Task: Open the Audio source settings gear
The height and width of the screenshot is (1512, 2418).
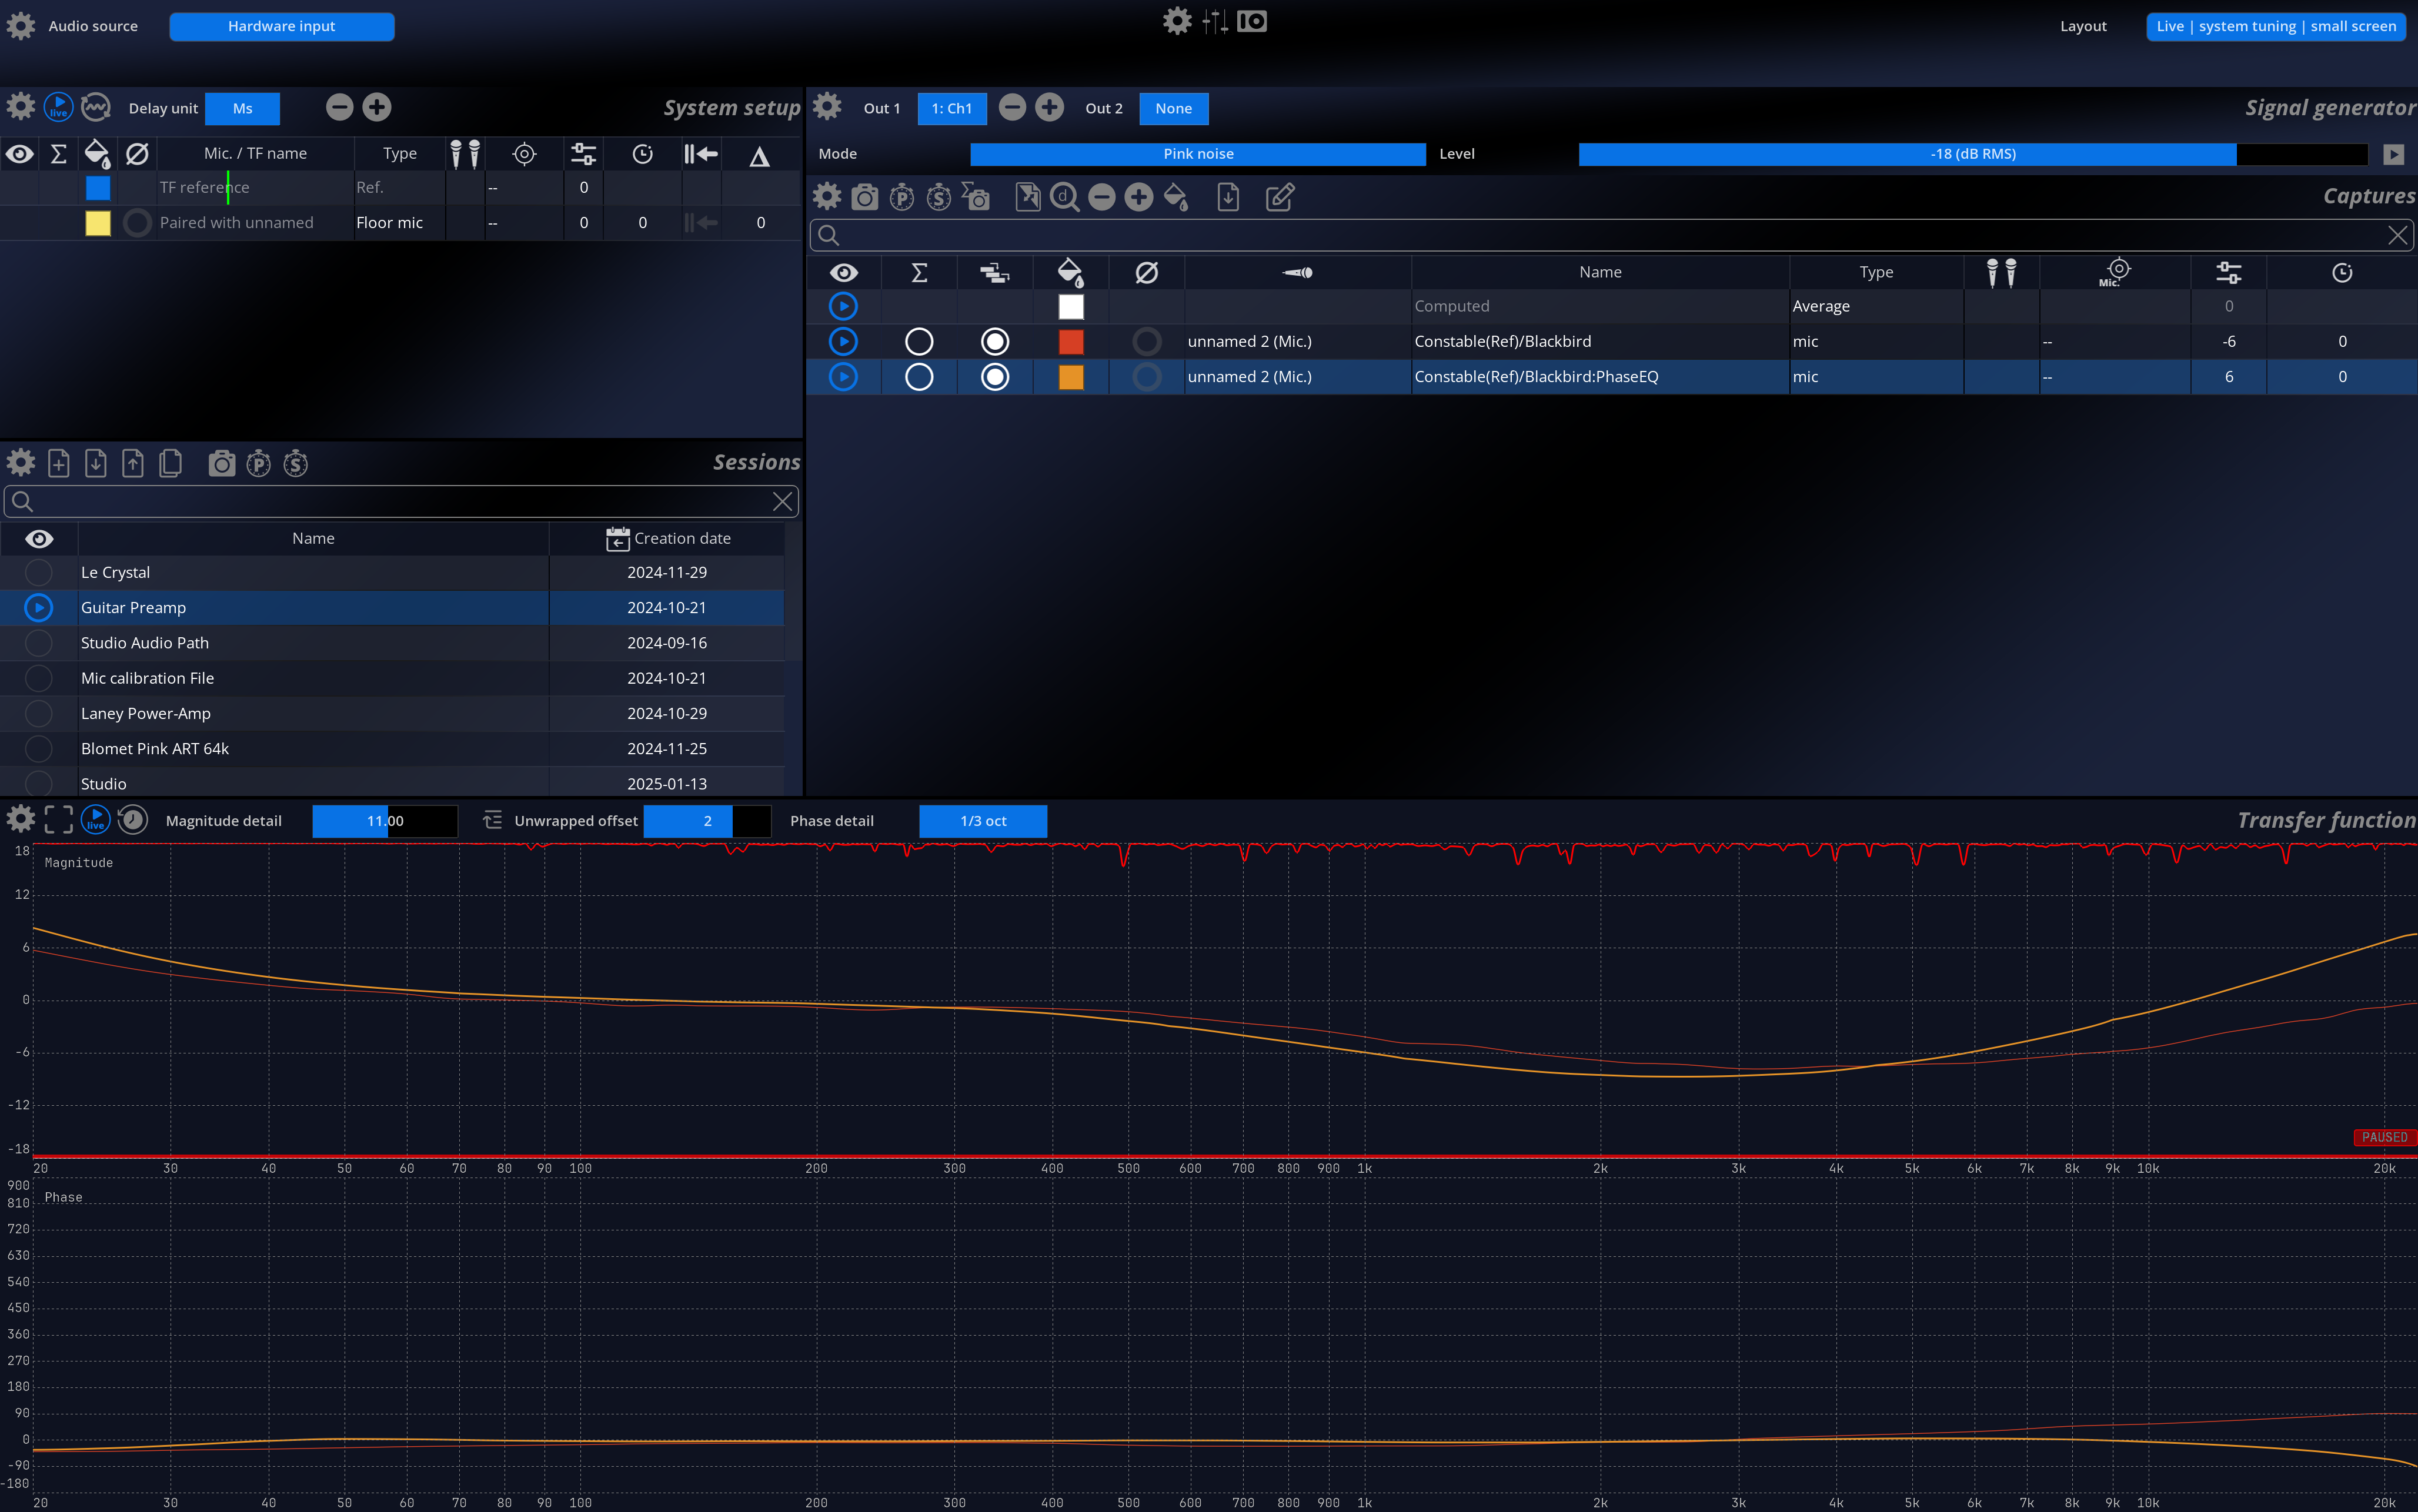Action: [20, 26]
